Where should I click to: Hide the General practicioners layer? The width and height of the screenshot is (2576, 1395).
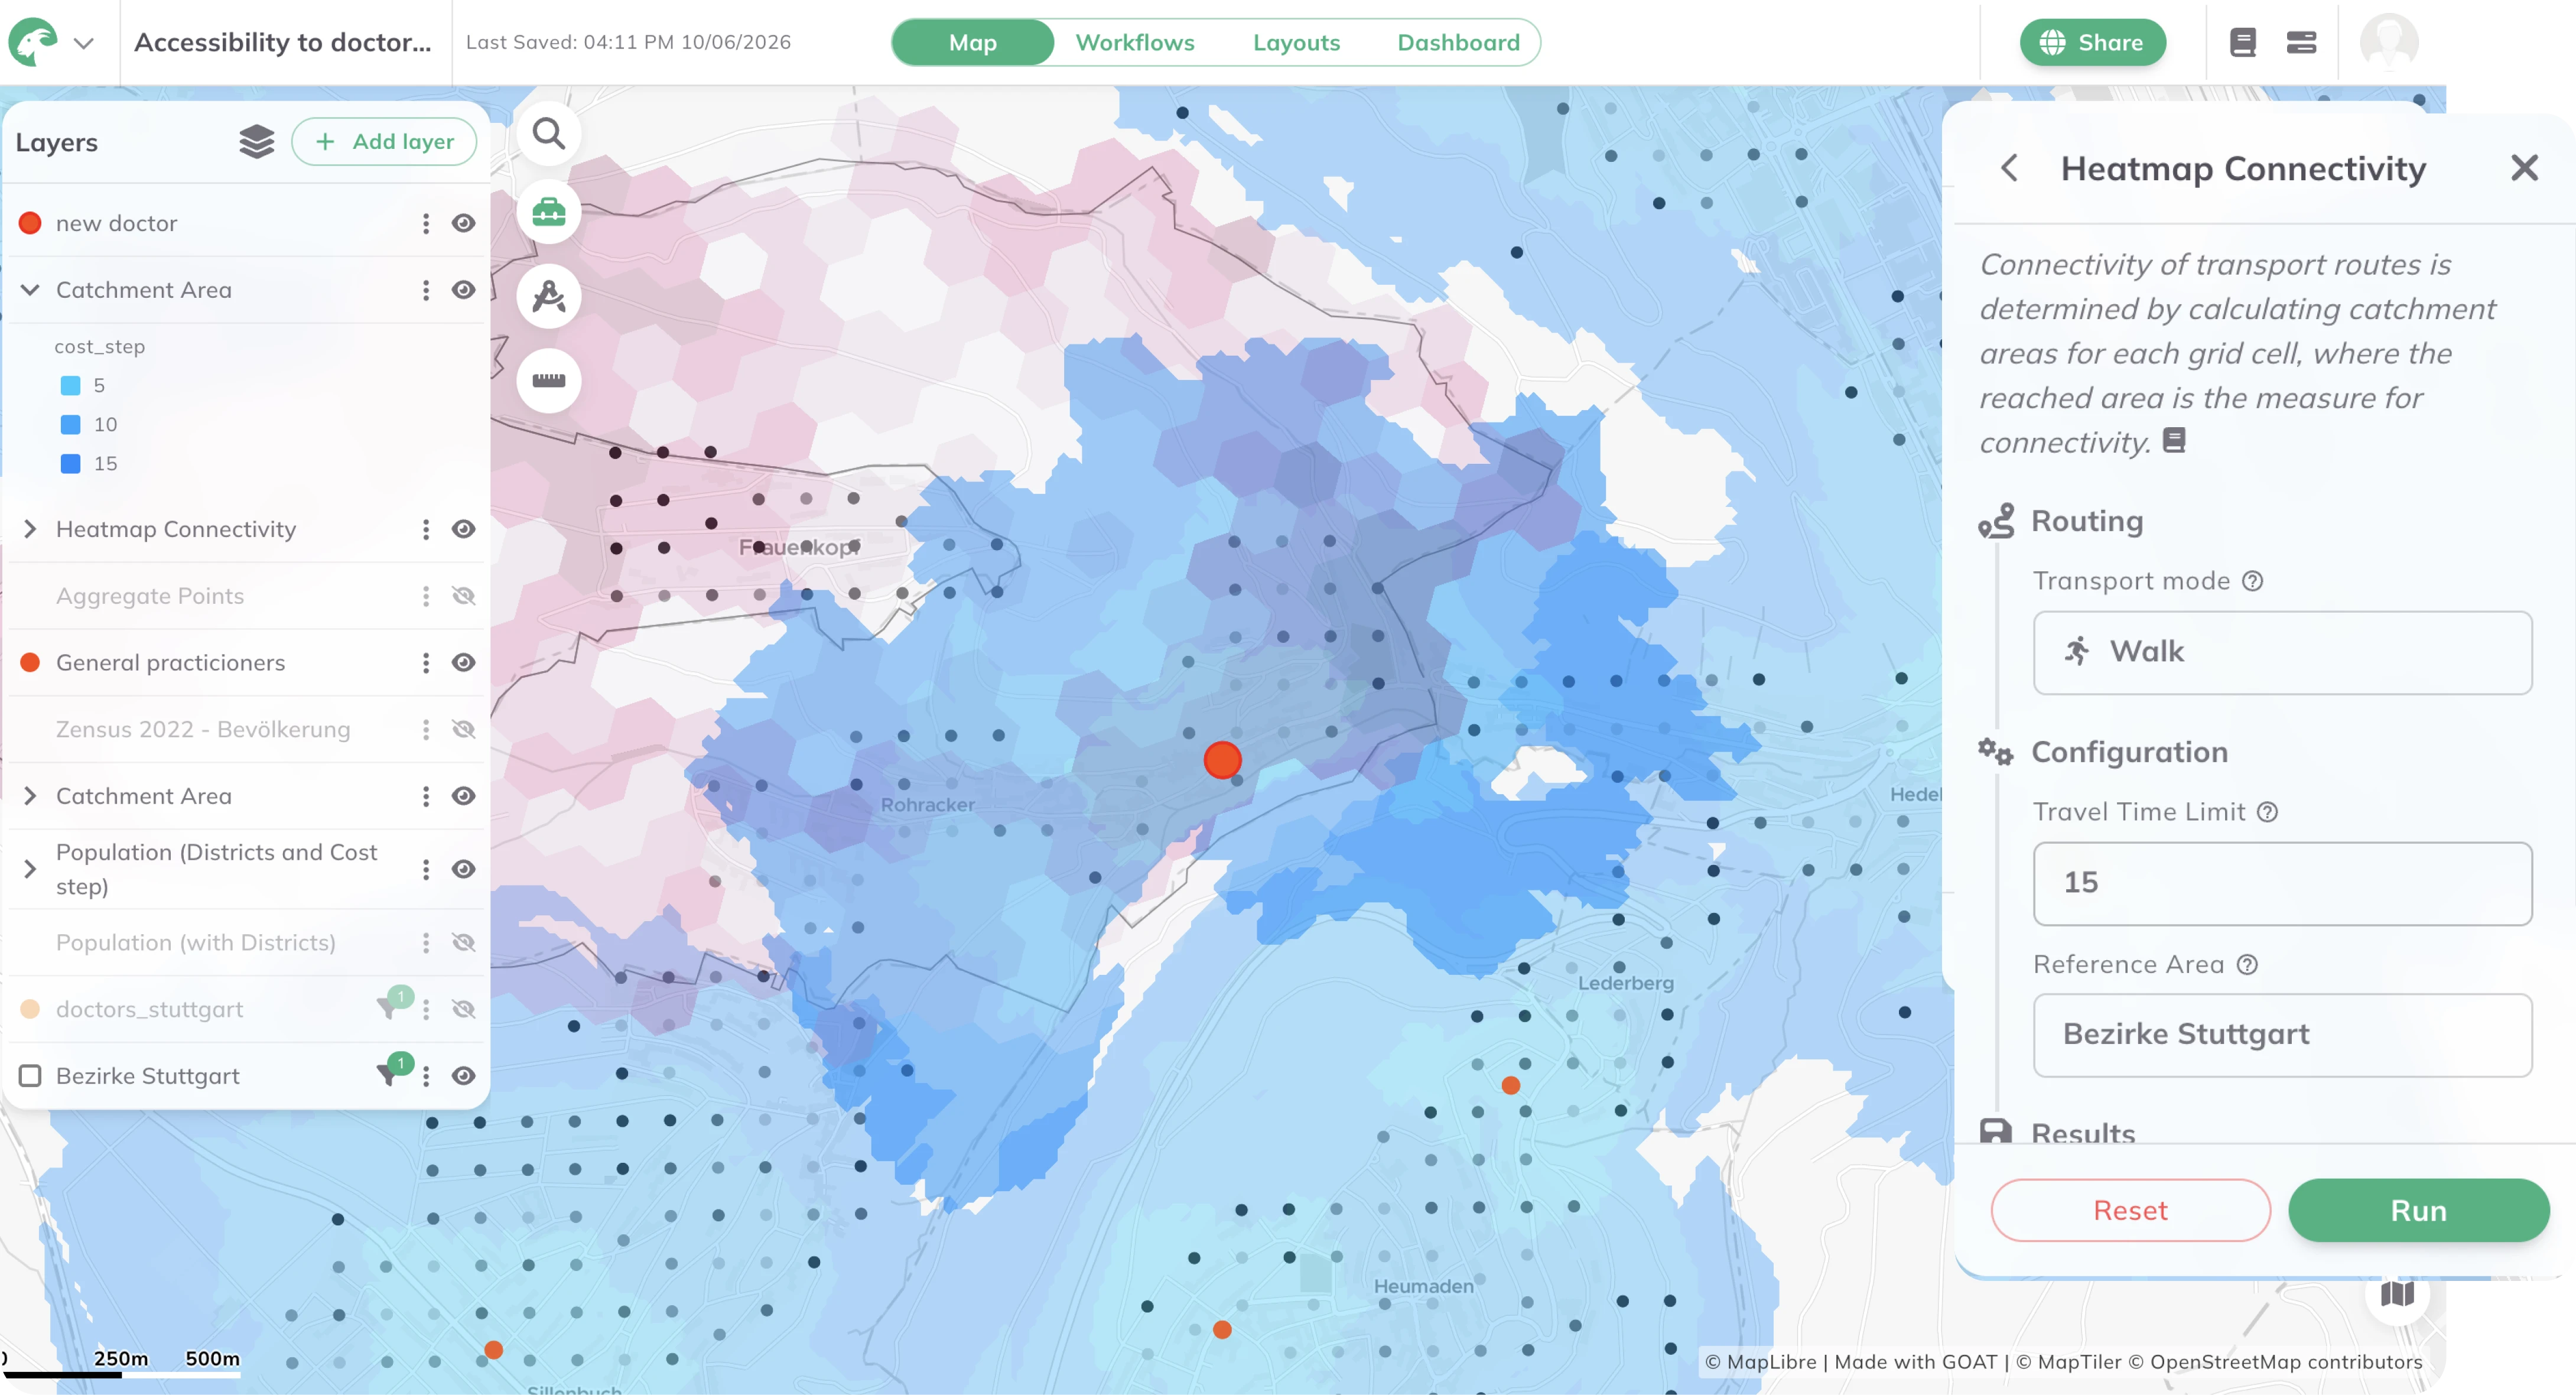463,663
